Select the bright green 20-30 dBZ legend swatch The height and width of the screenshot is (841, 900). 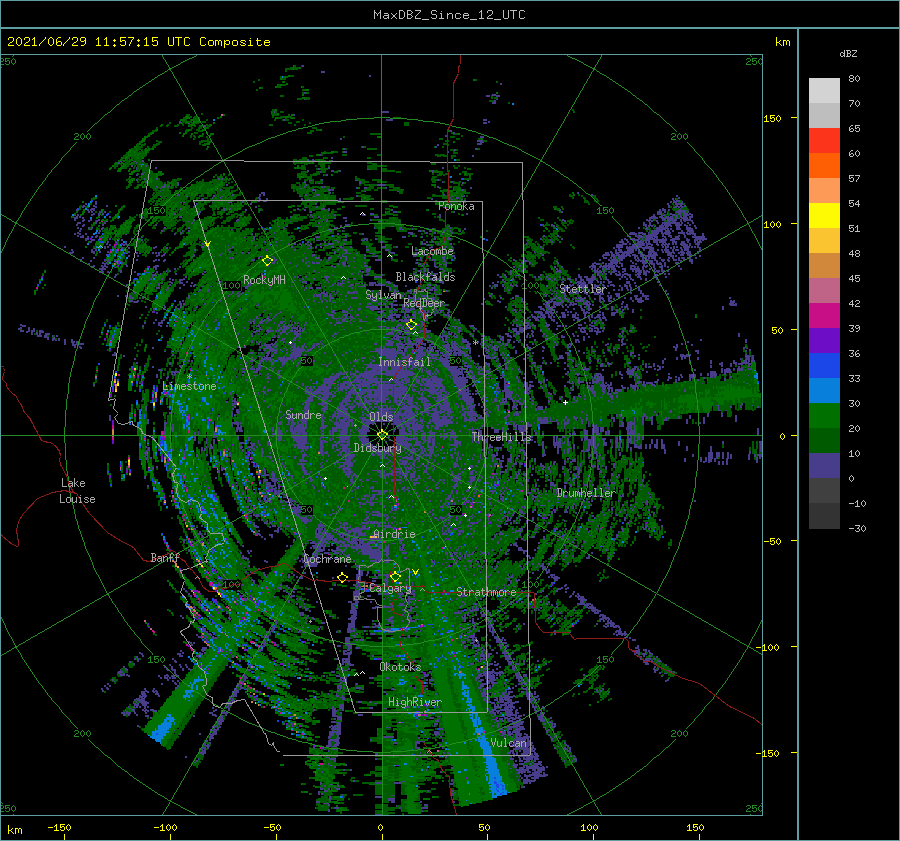[x=824, y=416]
